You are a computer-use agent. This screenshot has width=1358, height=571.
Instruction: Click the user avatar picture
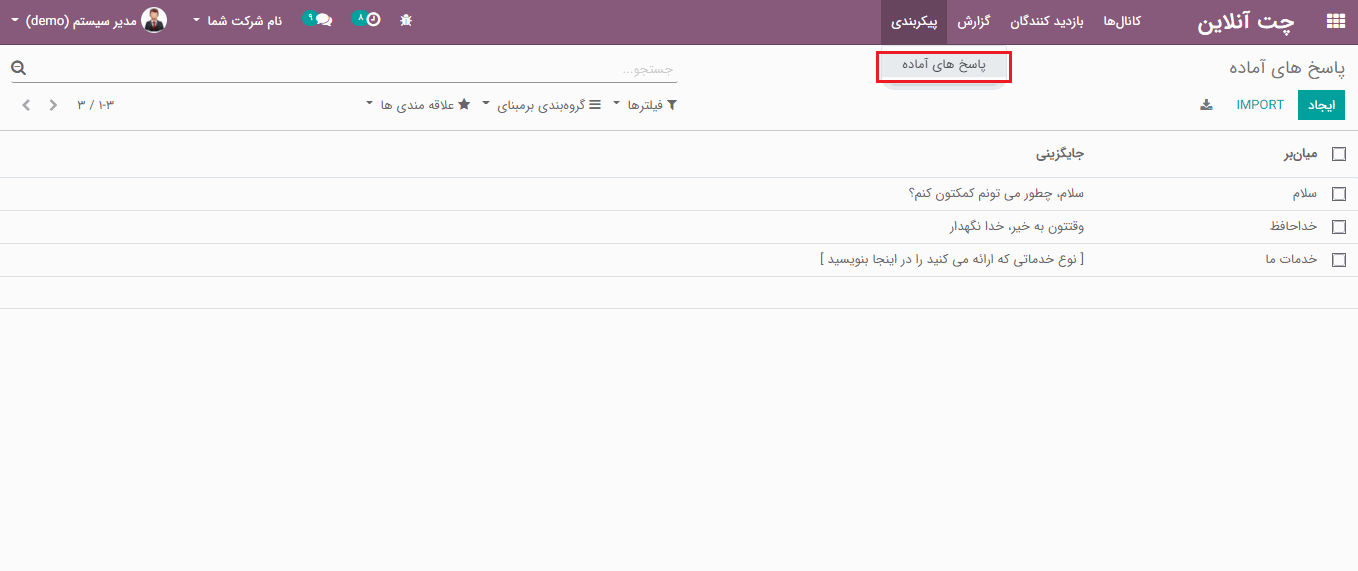point(154,20)
